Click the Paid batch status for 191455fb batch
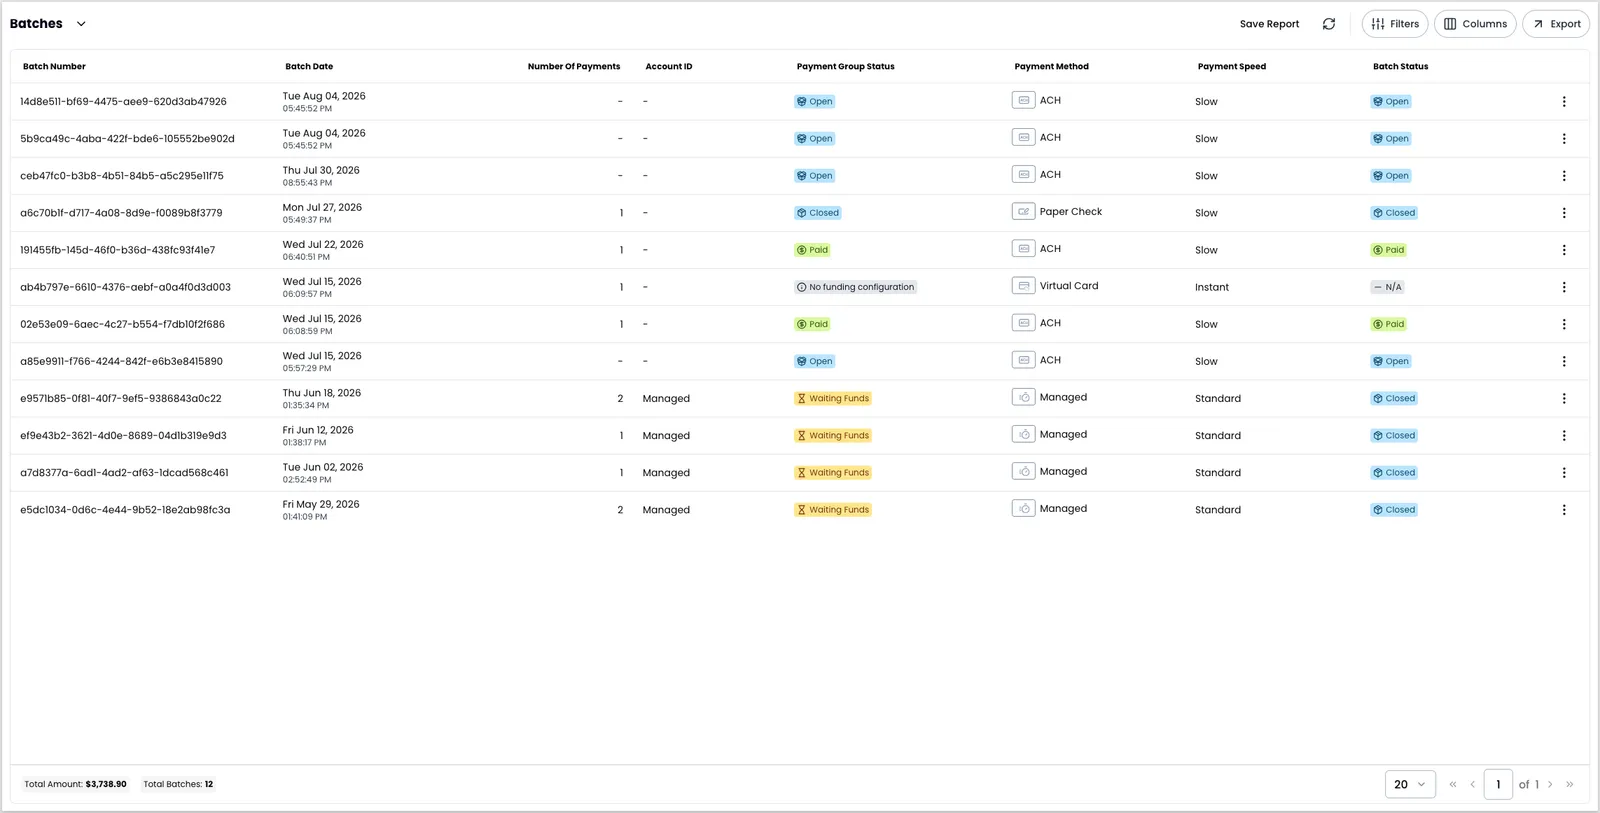Viewport: 1600px width, 813px height. pos(1389,250)
